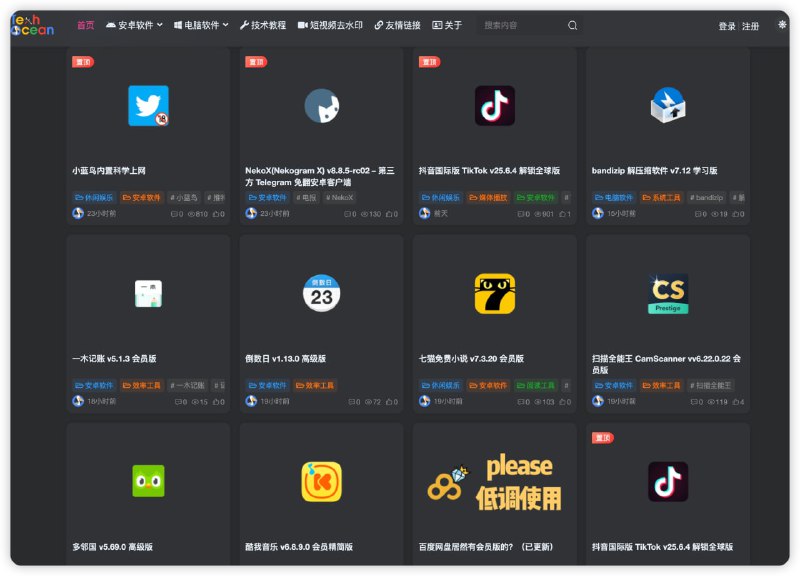
Task: Open the 倒数日 calendar 23 icon
Action: (322, 293)
